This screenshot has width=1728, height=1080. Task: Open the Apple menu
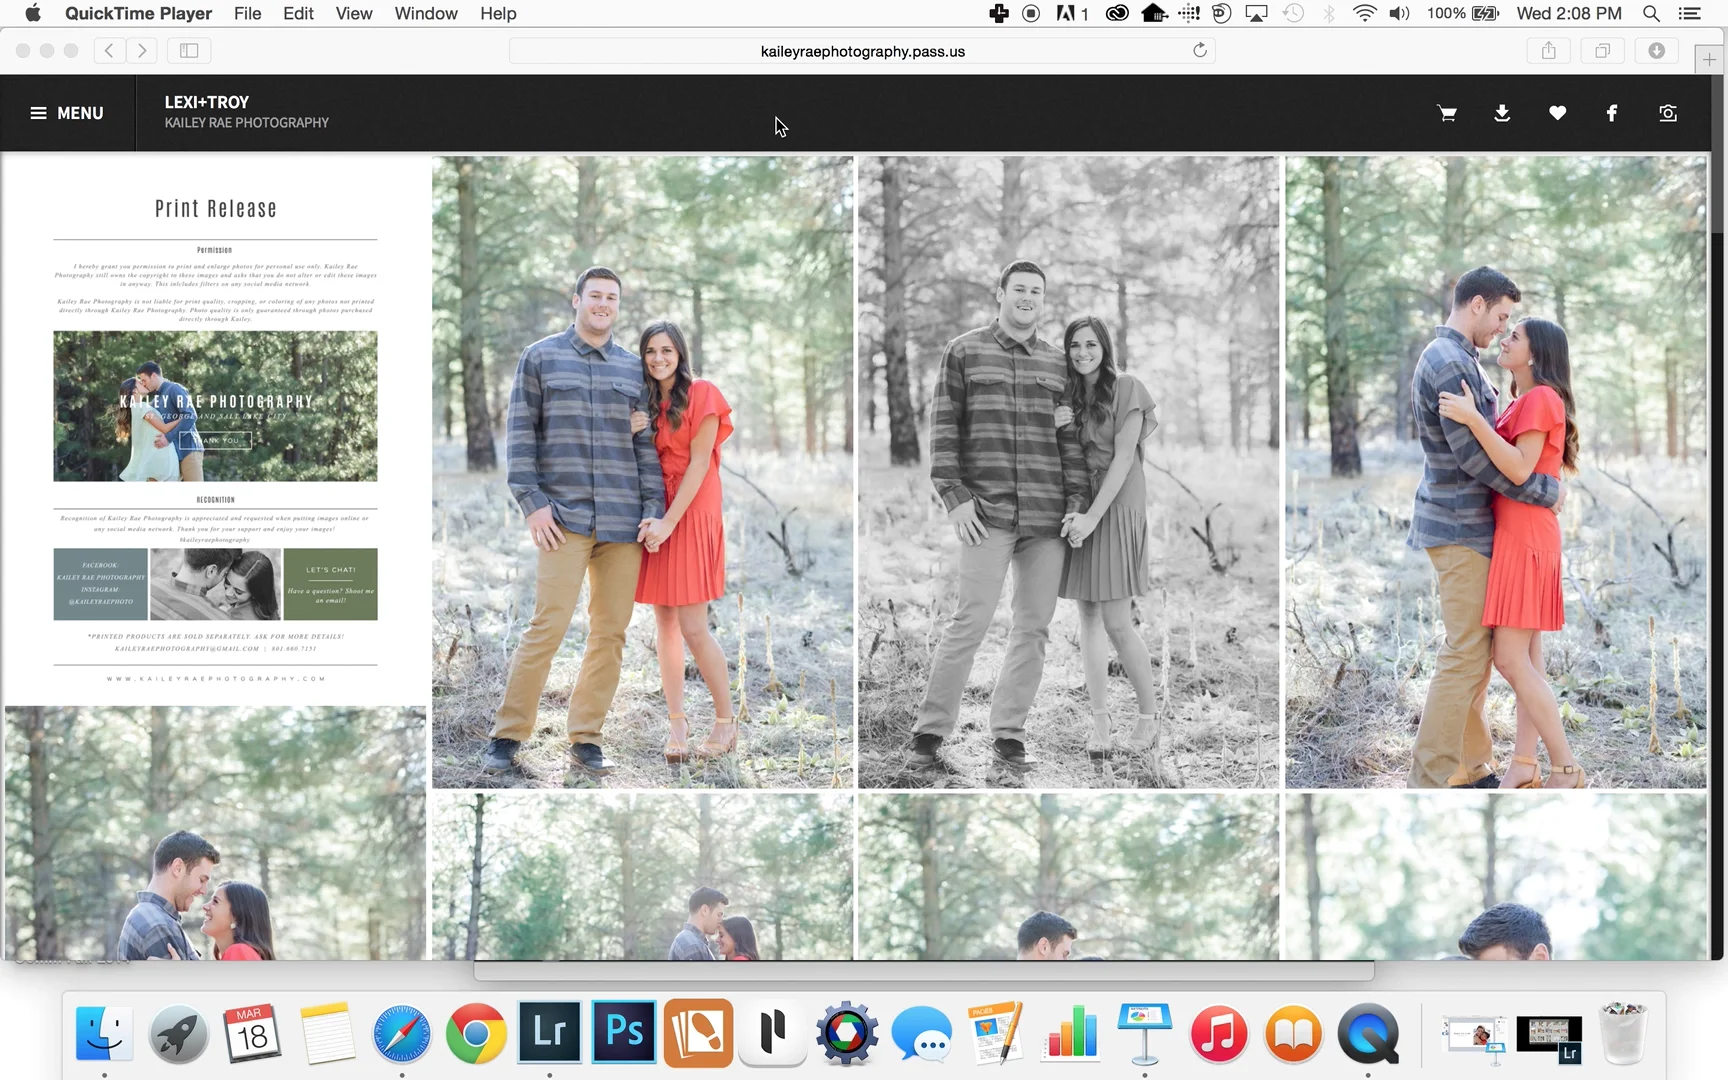[33, 13]
